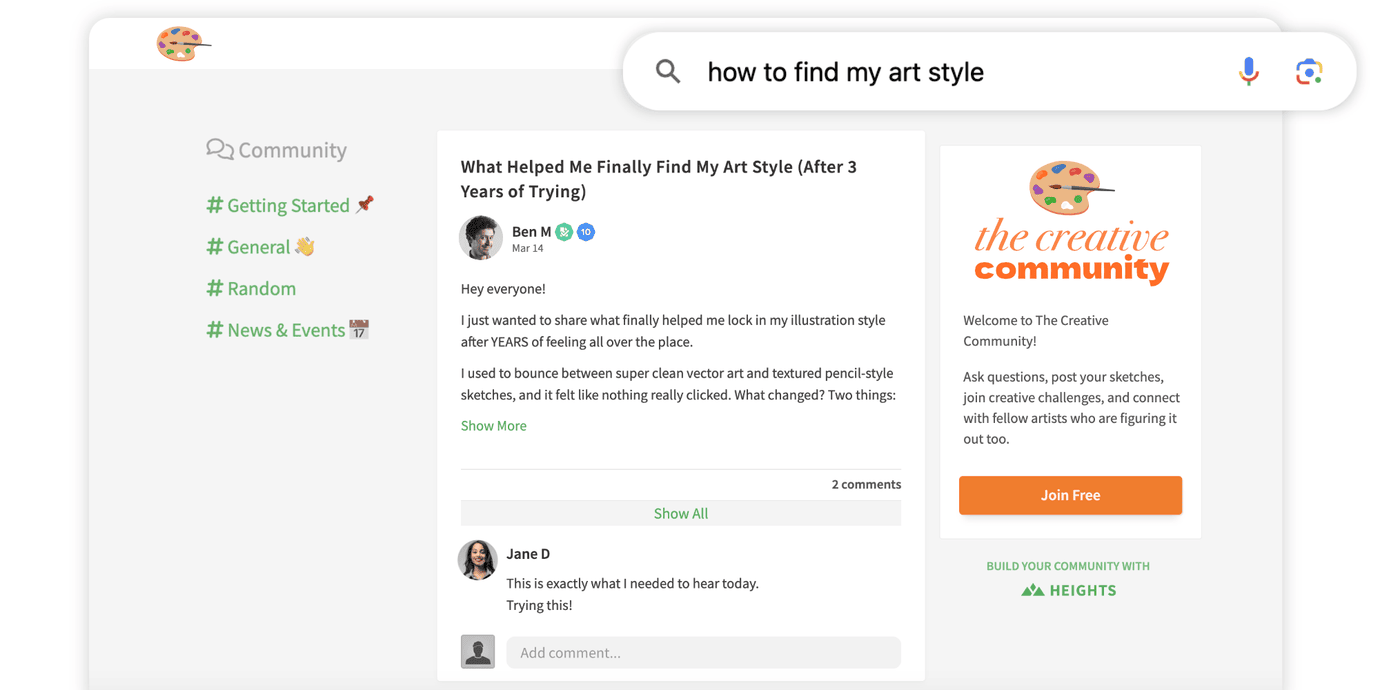Image resolution: width=1380 pixels, height=690 pixels.
Task: Click the palette logo in header
Action: [x=181, y=44]
